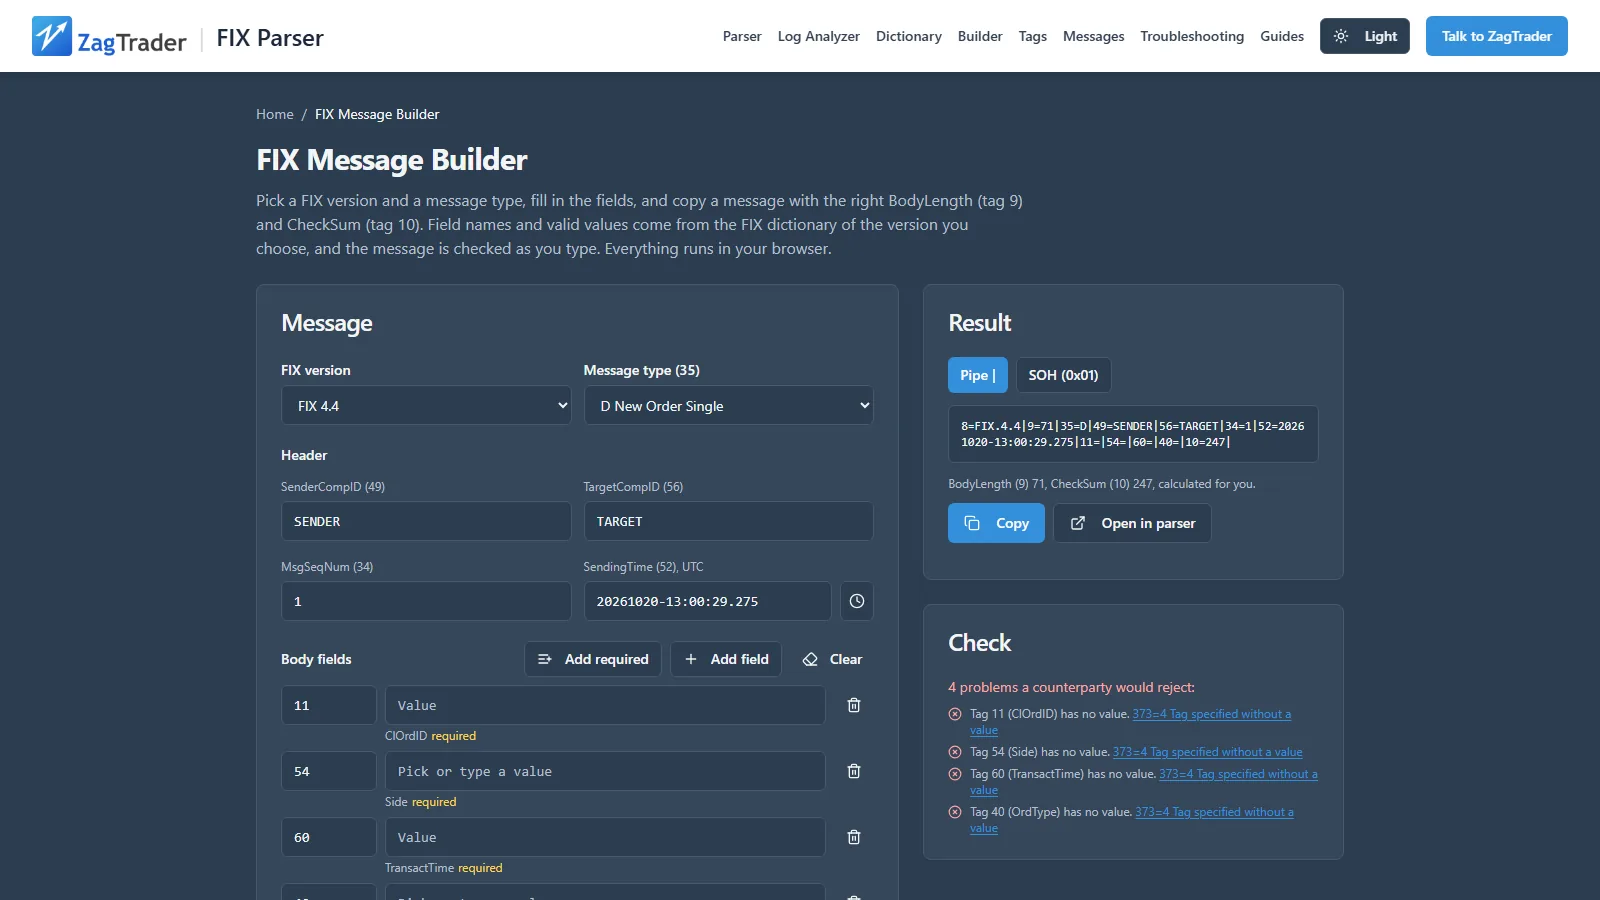Click the Talk to ZagTrader button
The width and height of the screenshot is (1600, 900).
pos(1497,36)
